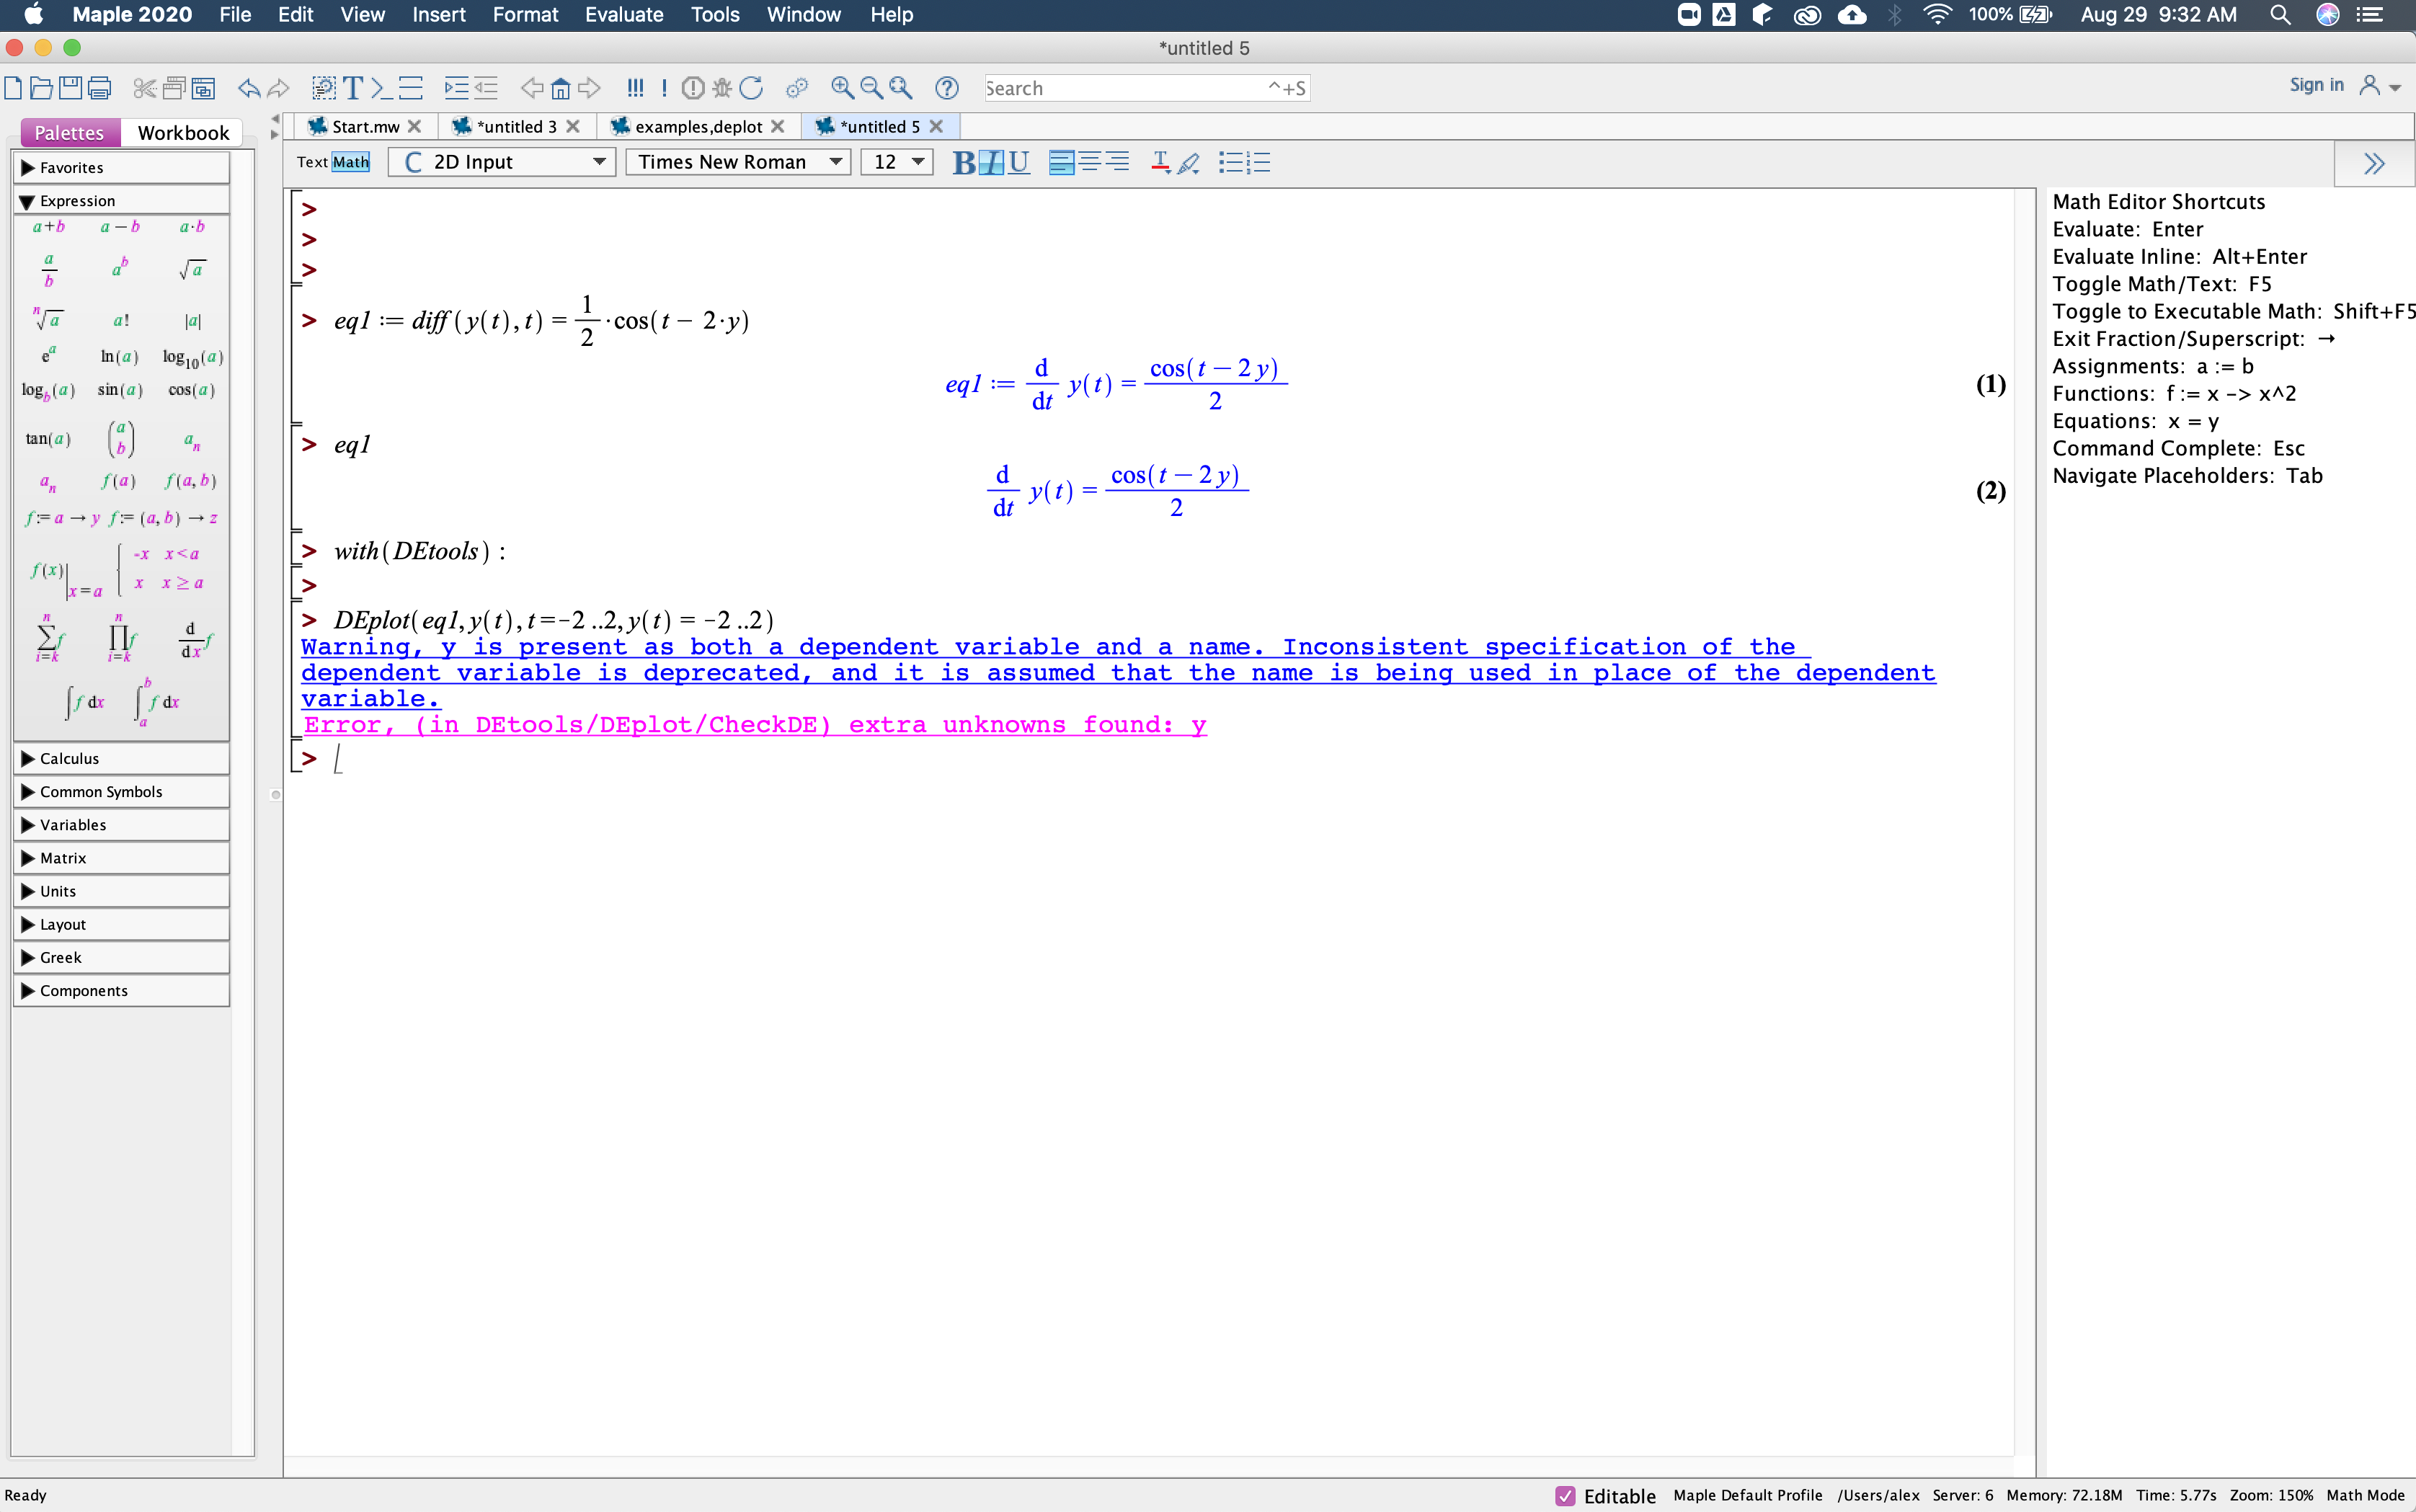Execute entire worksheet with triple exclamation

[x=635, y=88]
